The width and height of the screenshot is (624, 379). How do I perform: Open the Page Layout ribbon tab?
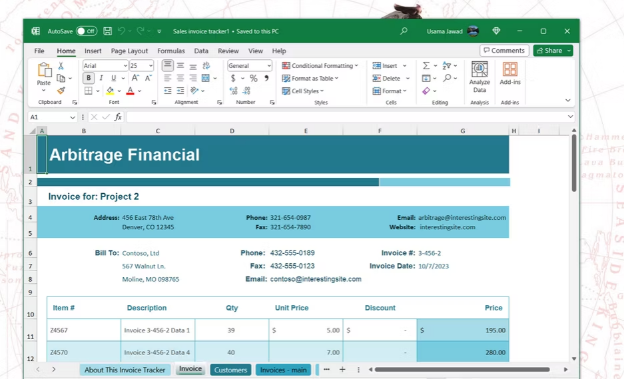129,51
